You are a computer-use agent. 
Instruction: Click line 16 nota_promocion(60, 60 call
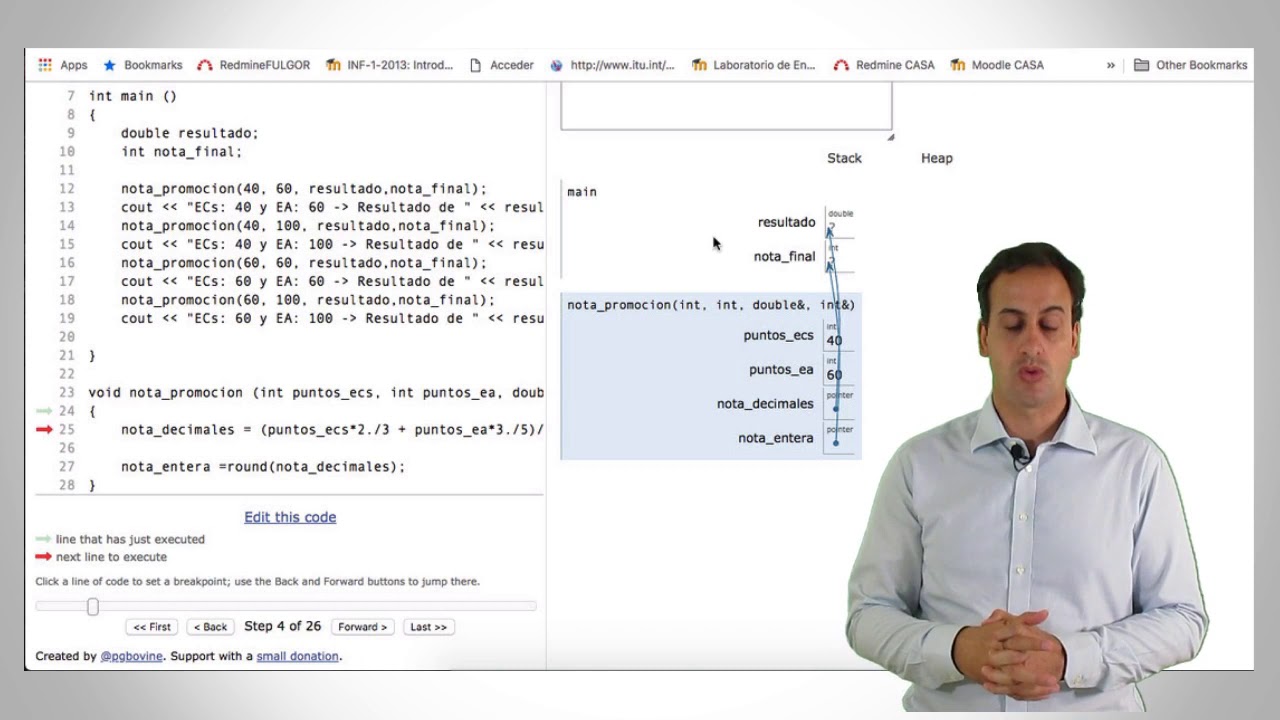click(x=304, y=262)
